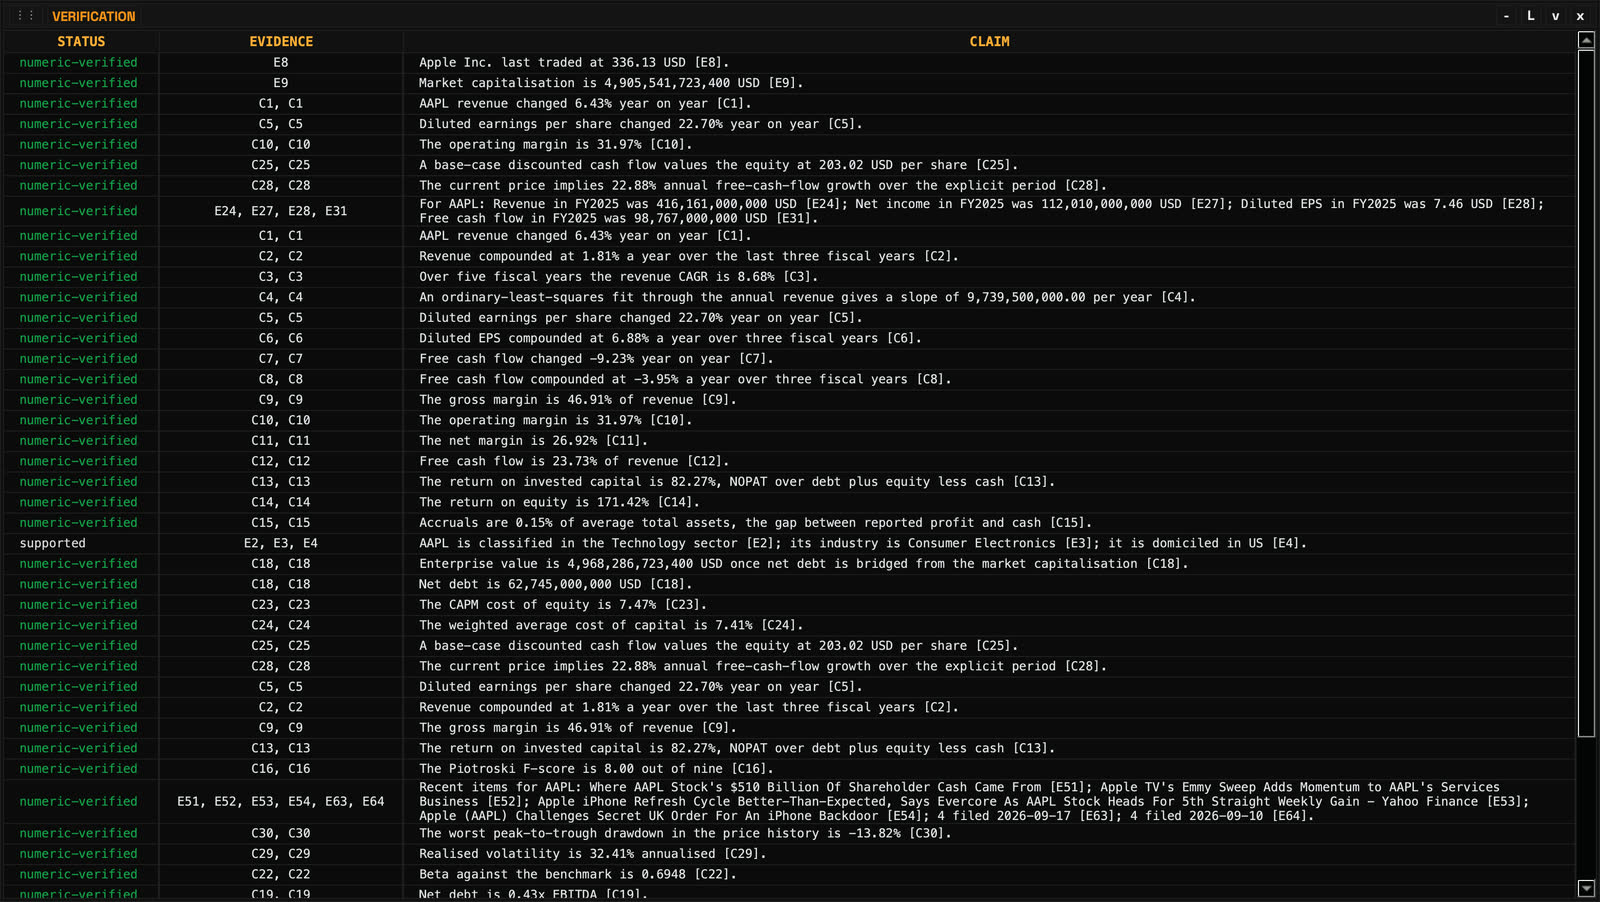Select the Free cash flow changed -9.23% claim
The image size is (1600, 902).
point(596,358)
